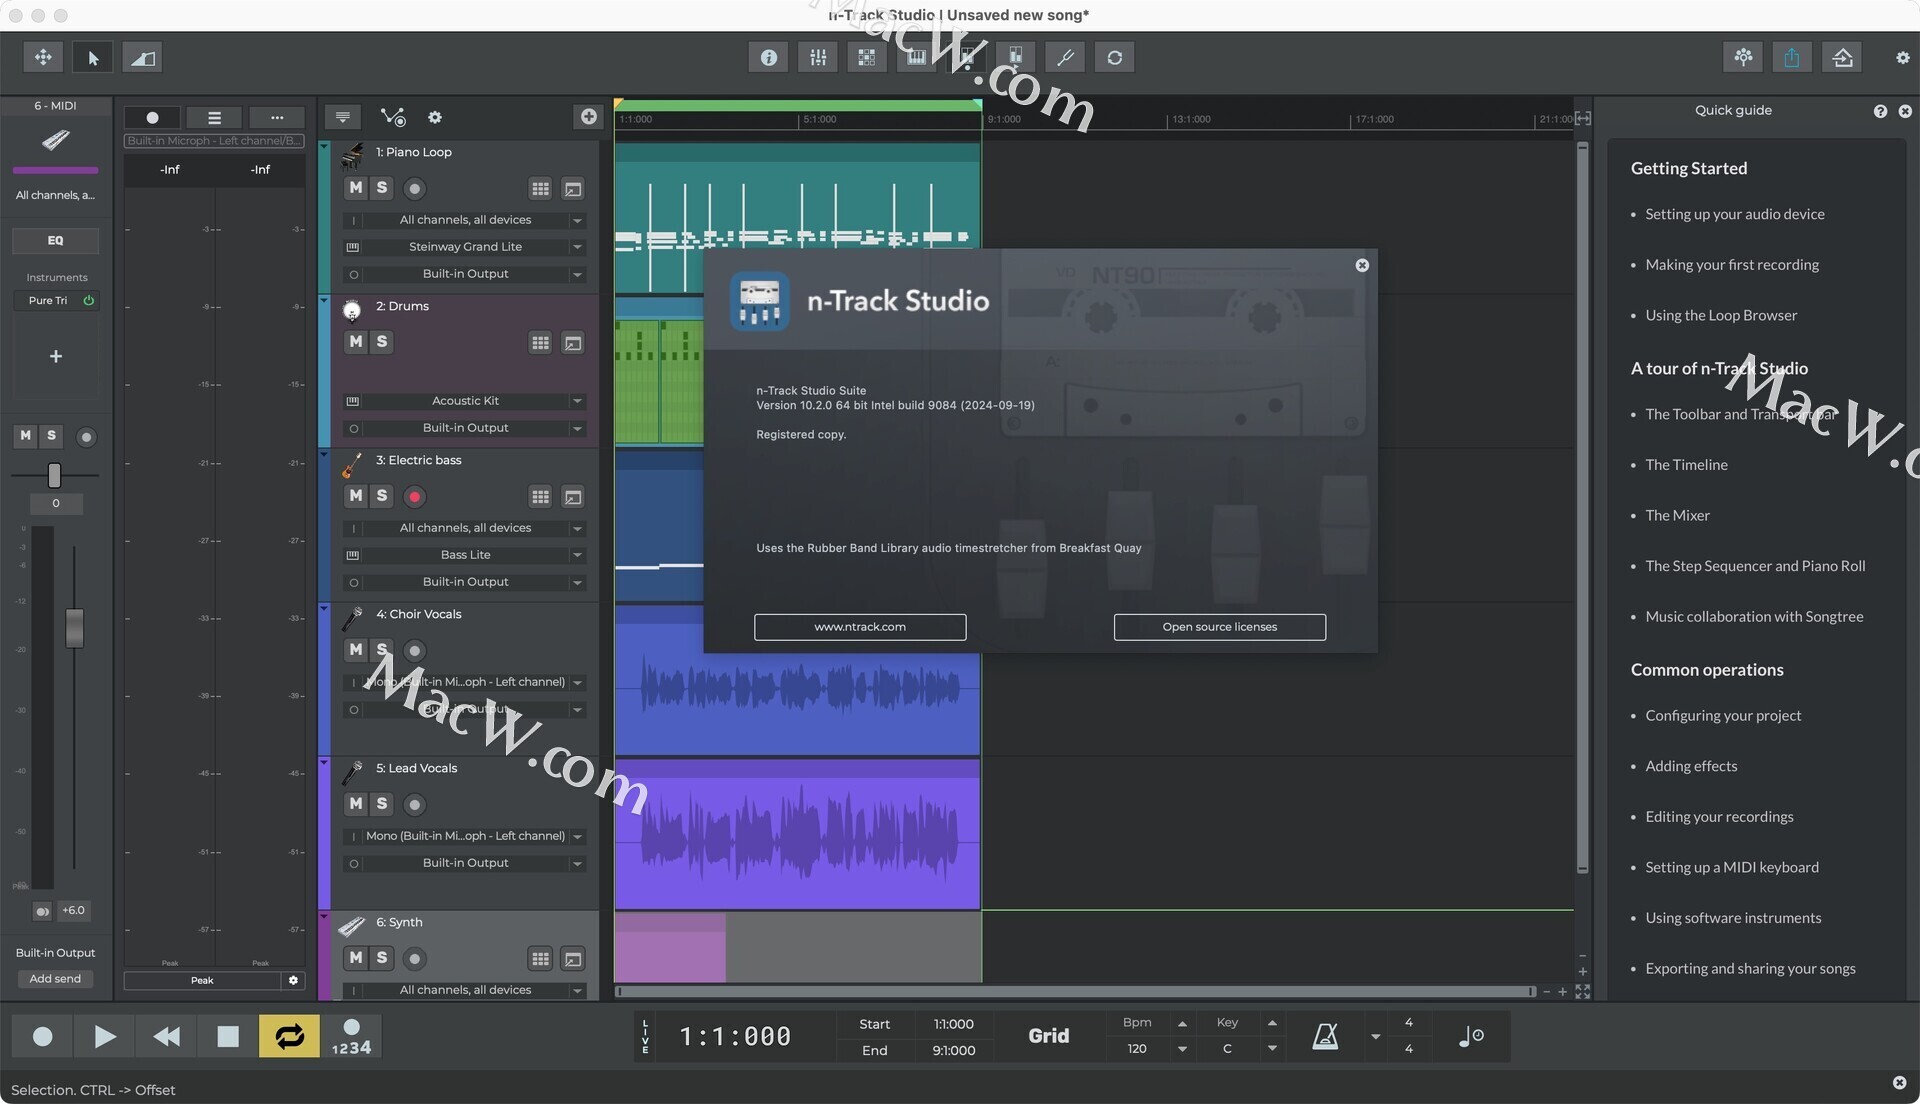
Task: Click the automation routing icon above tracks
Action: click(x=393, y=117)
